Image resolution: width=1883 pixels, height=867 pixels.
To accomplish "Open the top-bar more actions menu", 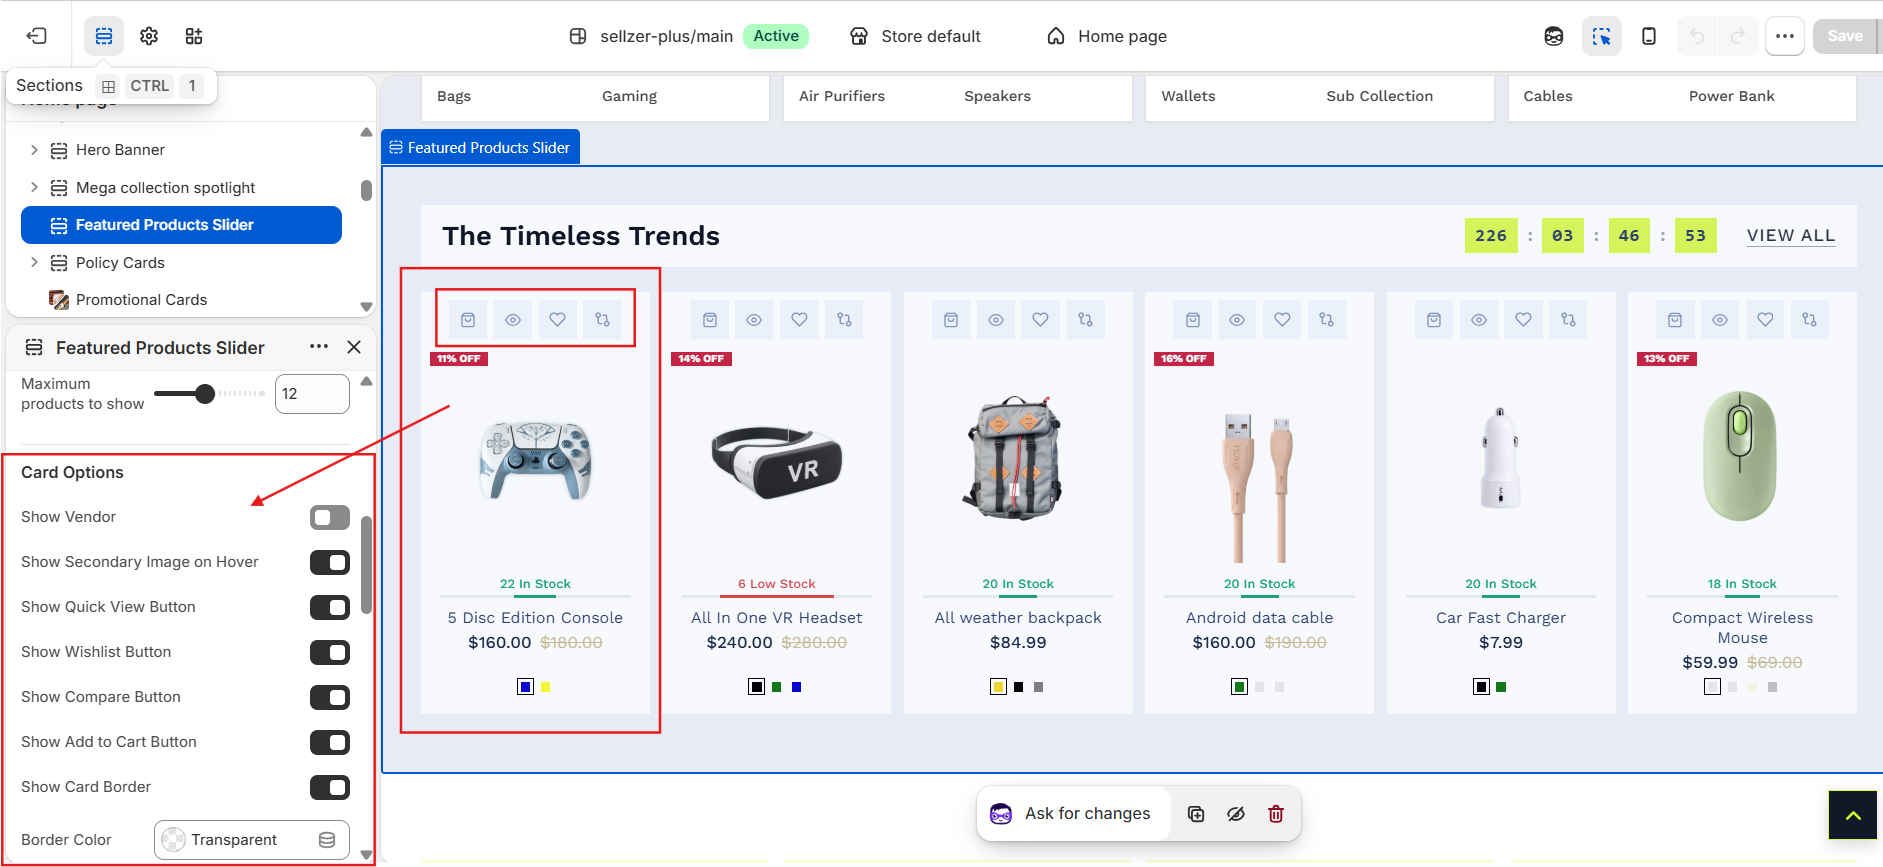I will 1785,36.
